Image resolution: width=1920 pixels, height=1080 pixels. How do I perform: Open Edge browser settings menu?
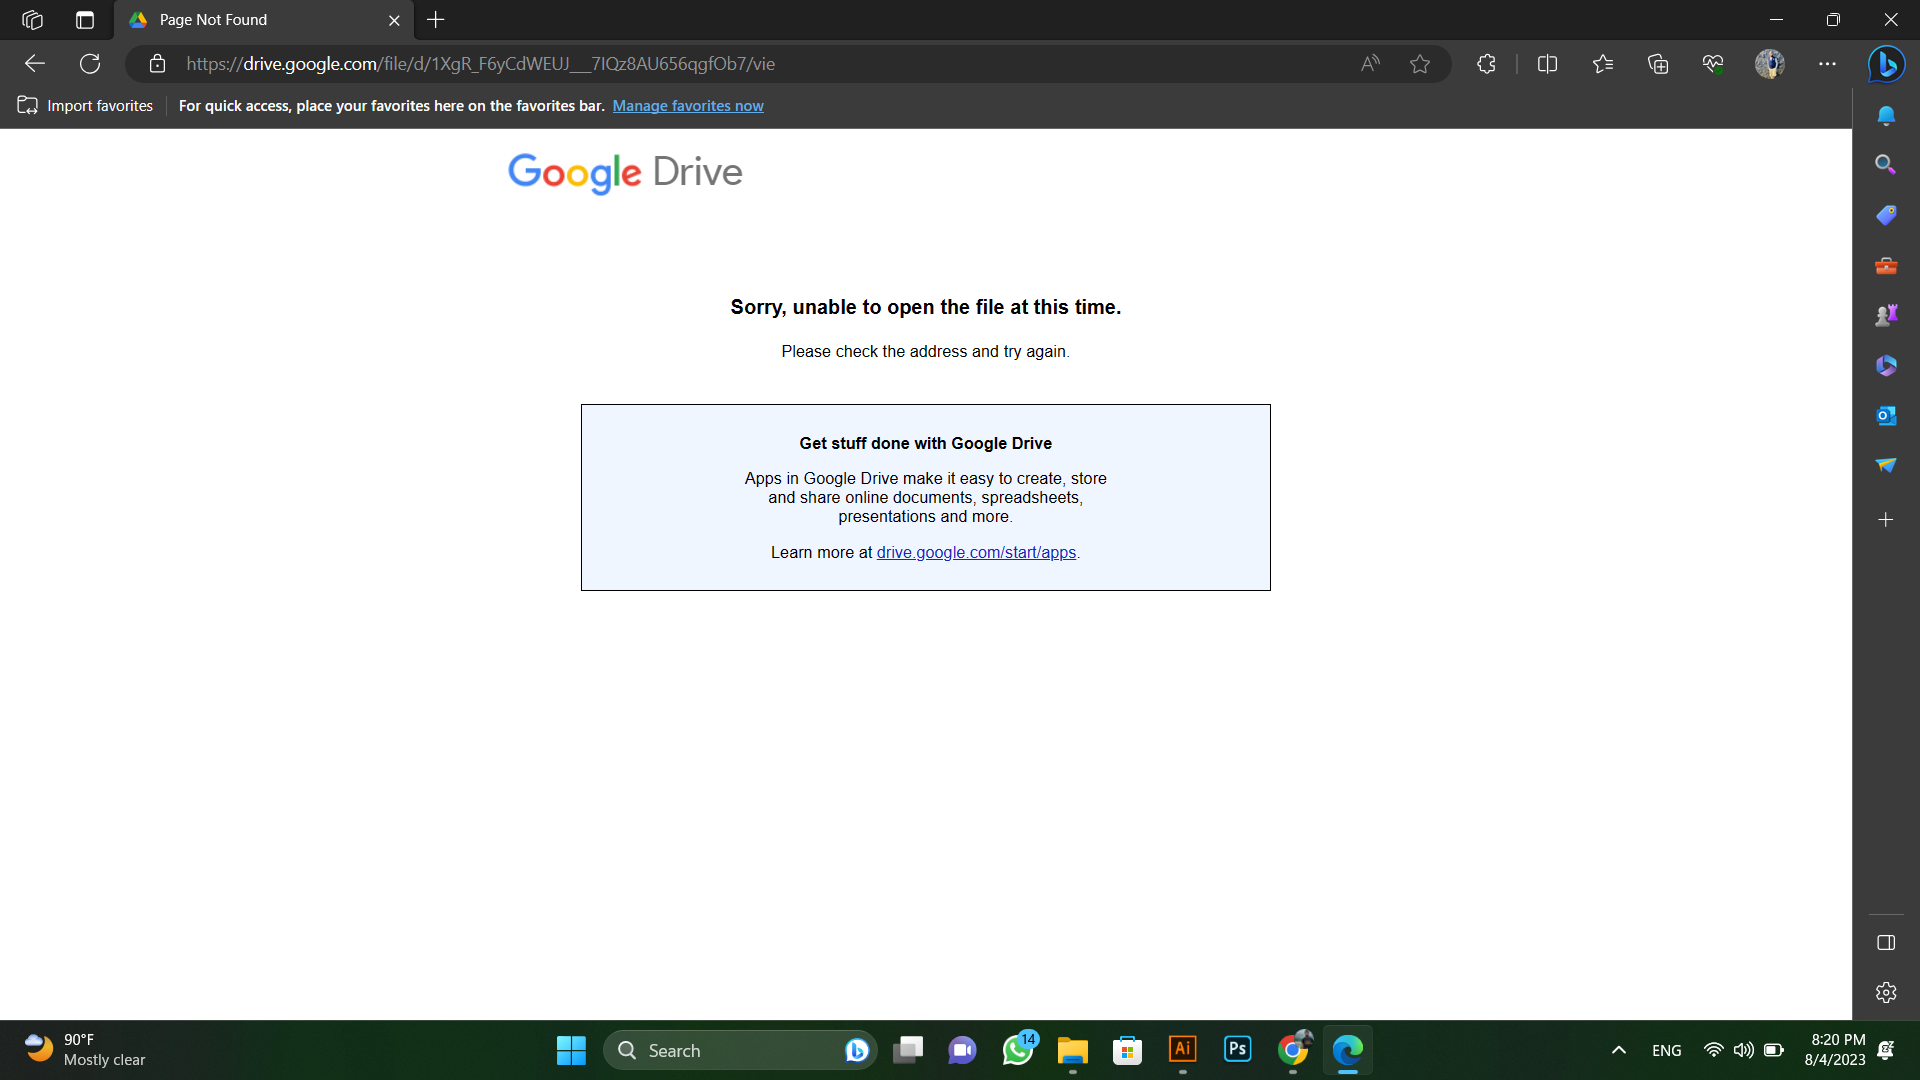pyautogui.click(x=1828, y=63)
